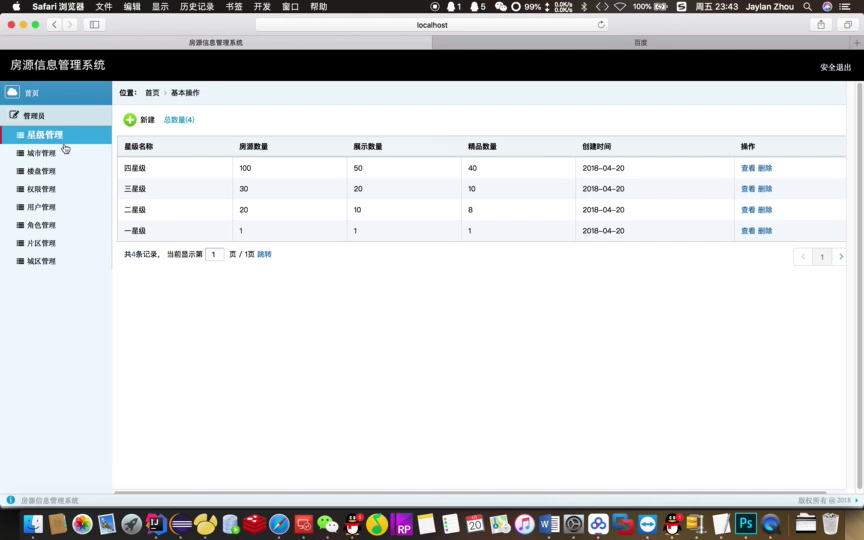The image size is (864, 540).
Task: Collapse the 管理员 sidebar section
Action: [x=56, y=115]
